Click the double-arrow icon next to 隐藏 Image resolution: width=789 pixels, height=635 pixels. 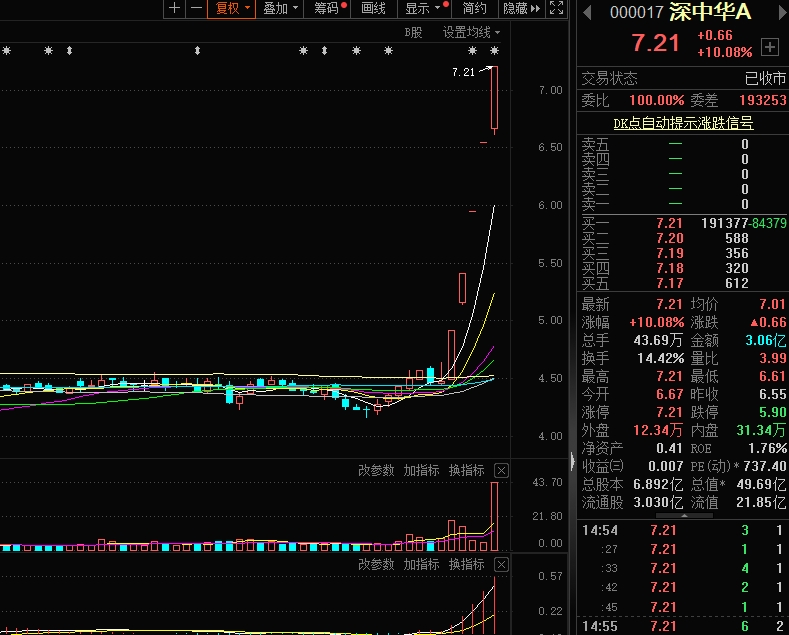tap(535, 8)
